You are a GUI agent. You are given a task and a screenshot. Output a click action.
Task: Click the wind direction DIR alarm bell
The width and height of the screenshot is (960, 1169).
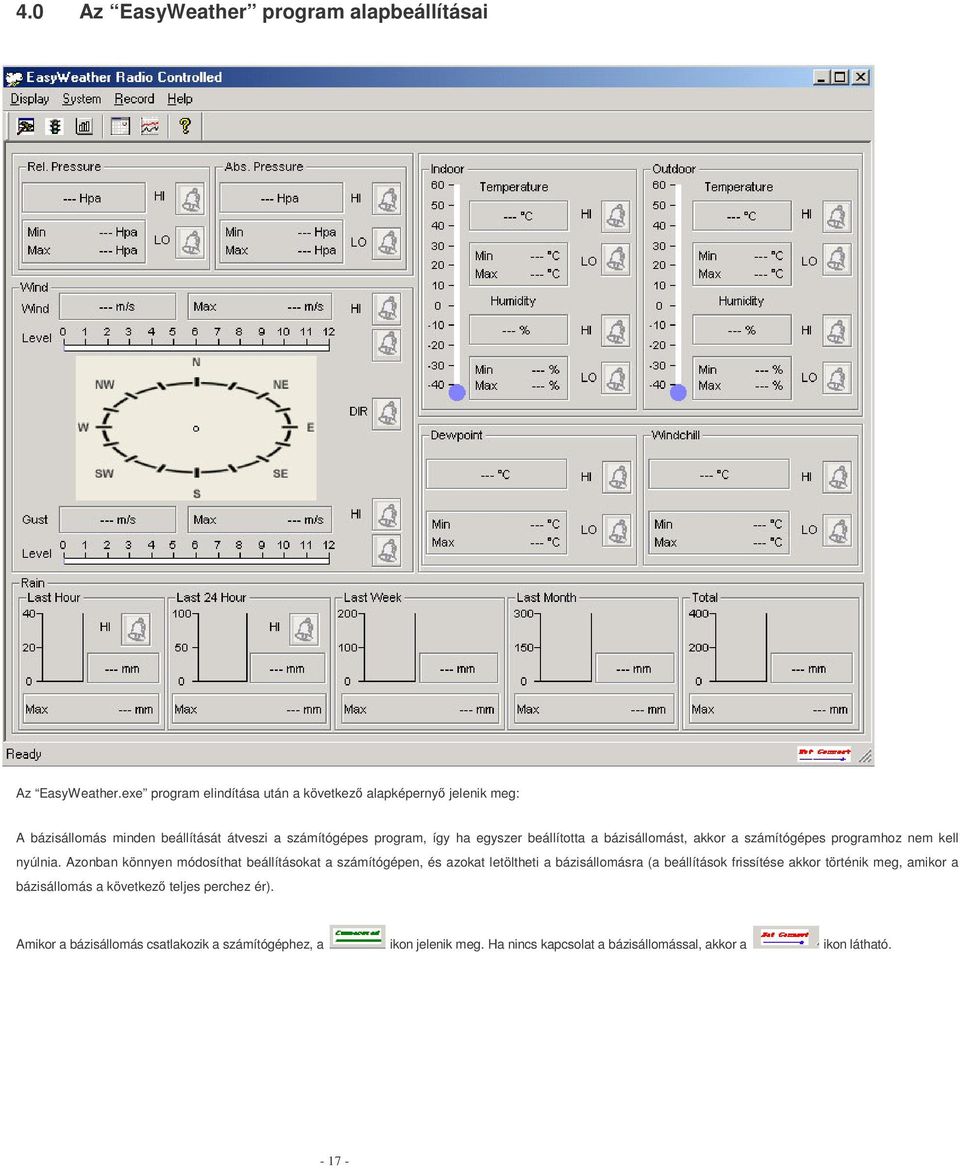click(x=387, y=413)
